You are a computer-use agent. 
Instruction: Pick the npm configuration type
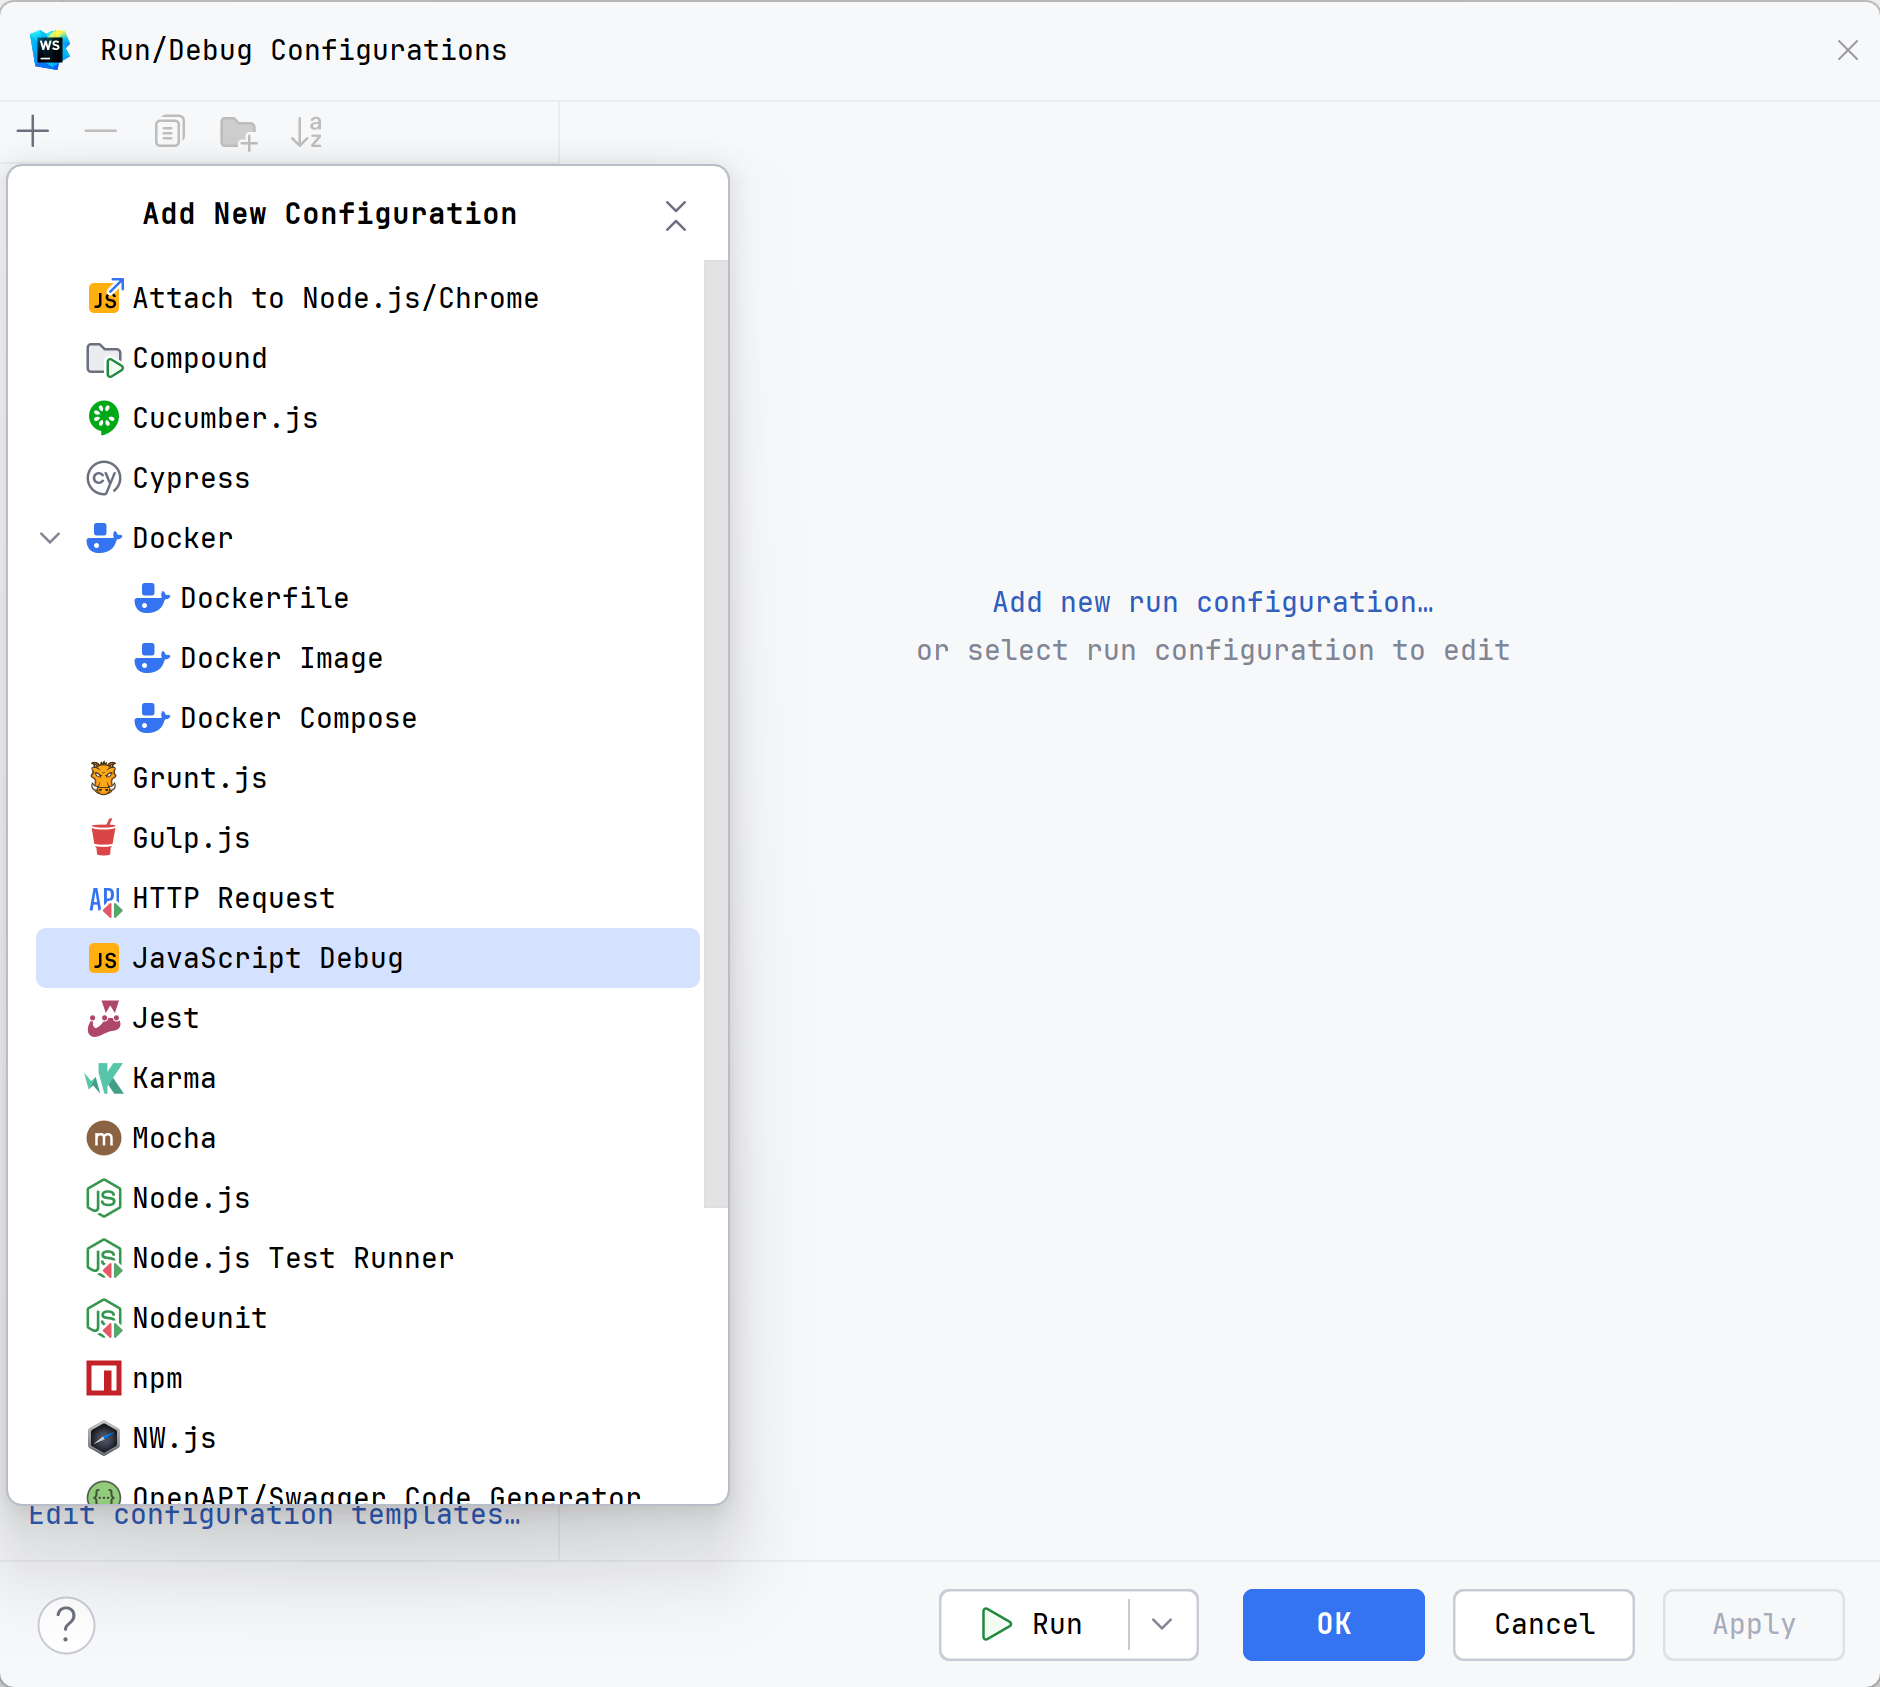click(158, 1378)
